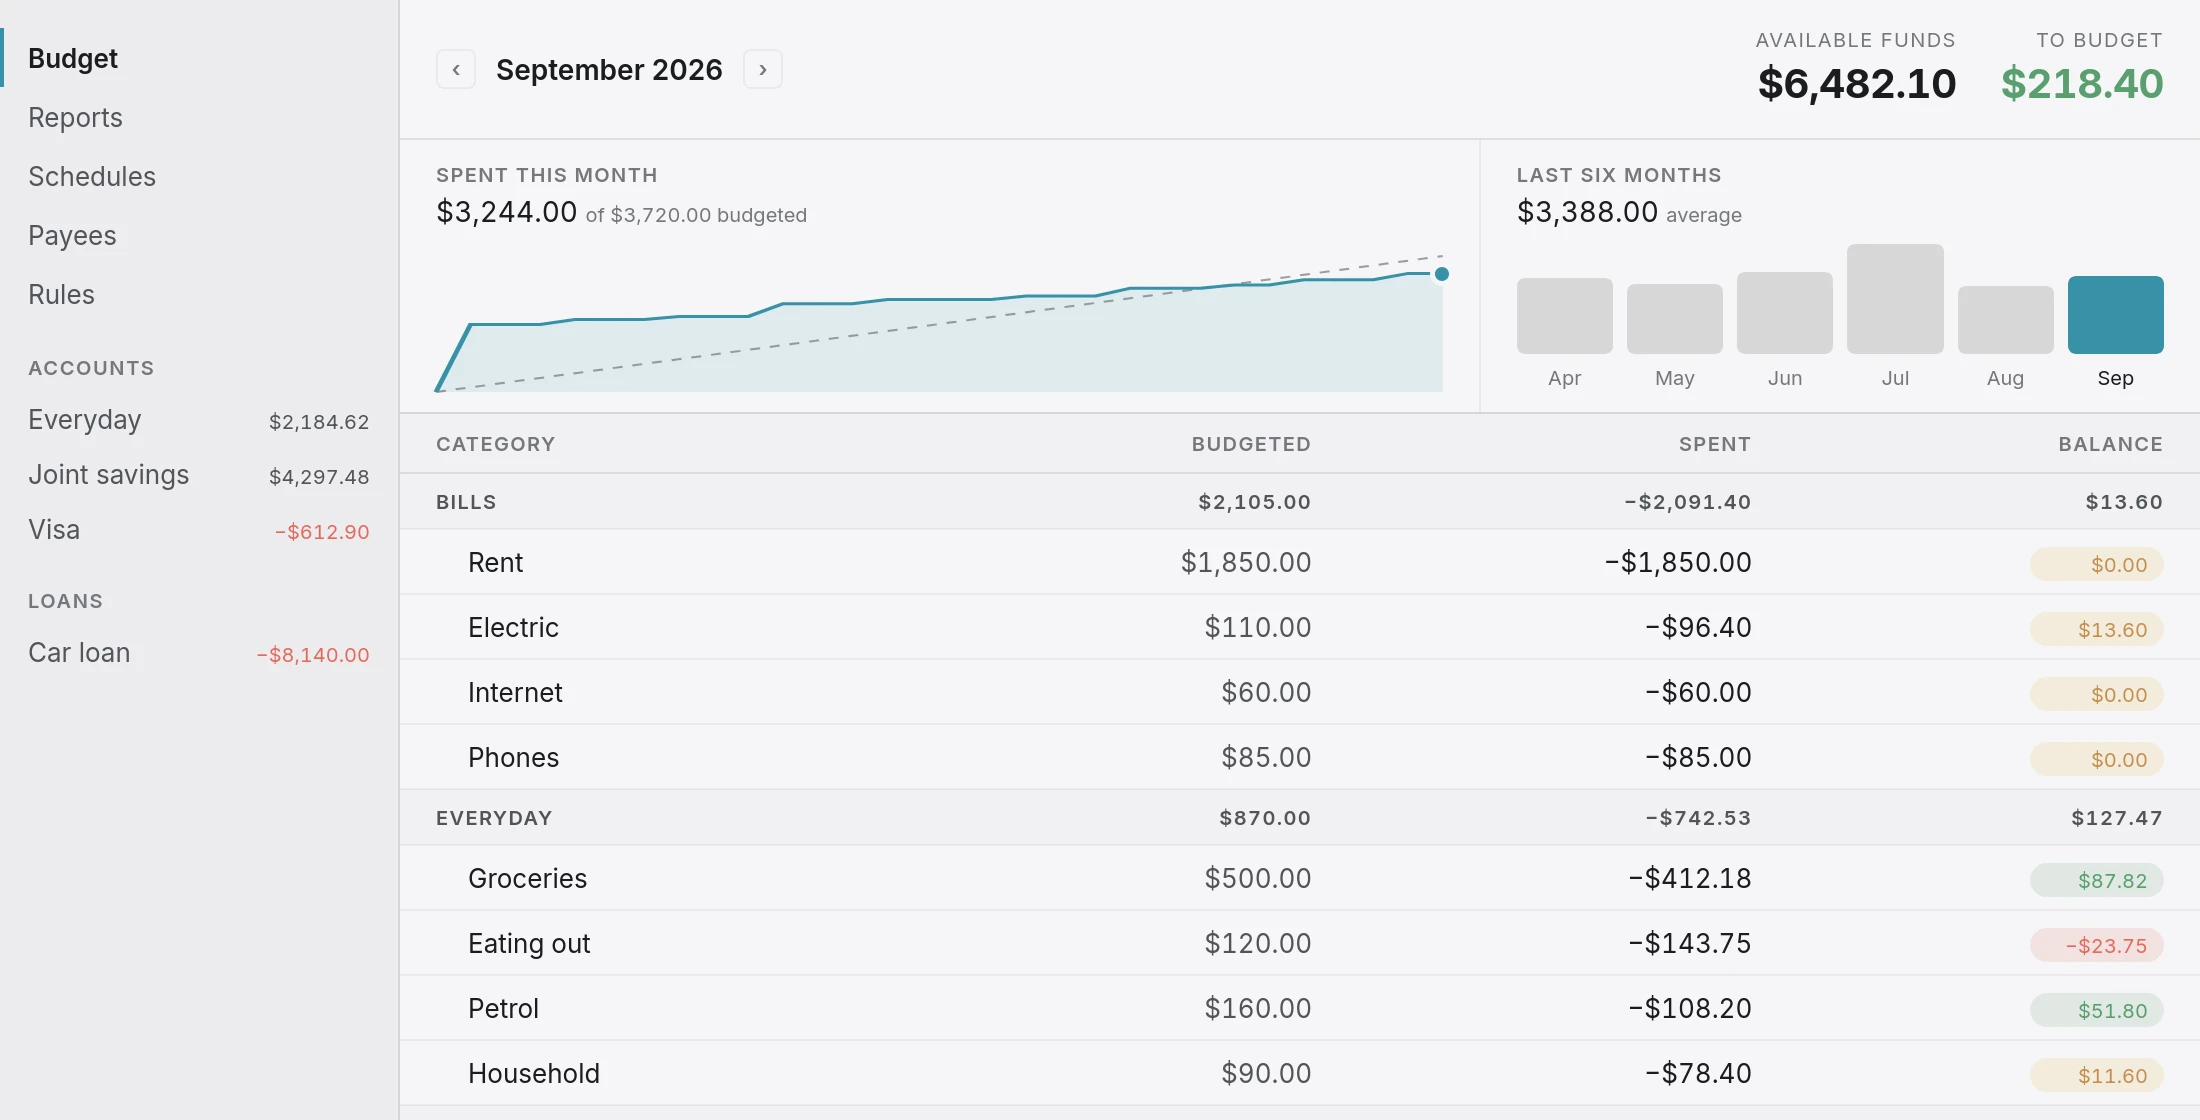
Task: Open the Joint savings account
Action: coord(199,475)
